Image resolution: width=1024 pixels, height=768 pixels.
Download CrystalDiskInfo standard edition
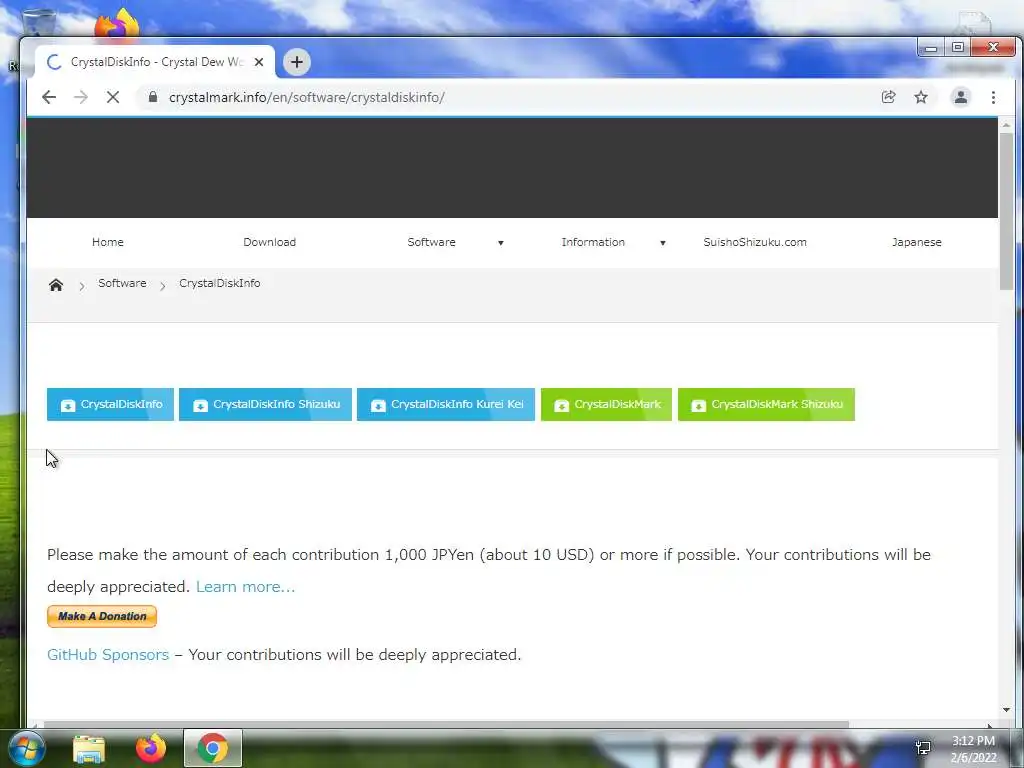pyautogui.click(x=110, y=404)
